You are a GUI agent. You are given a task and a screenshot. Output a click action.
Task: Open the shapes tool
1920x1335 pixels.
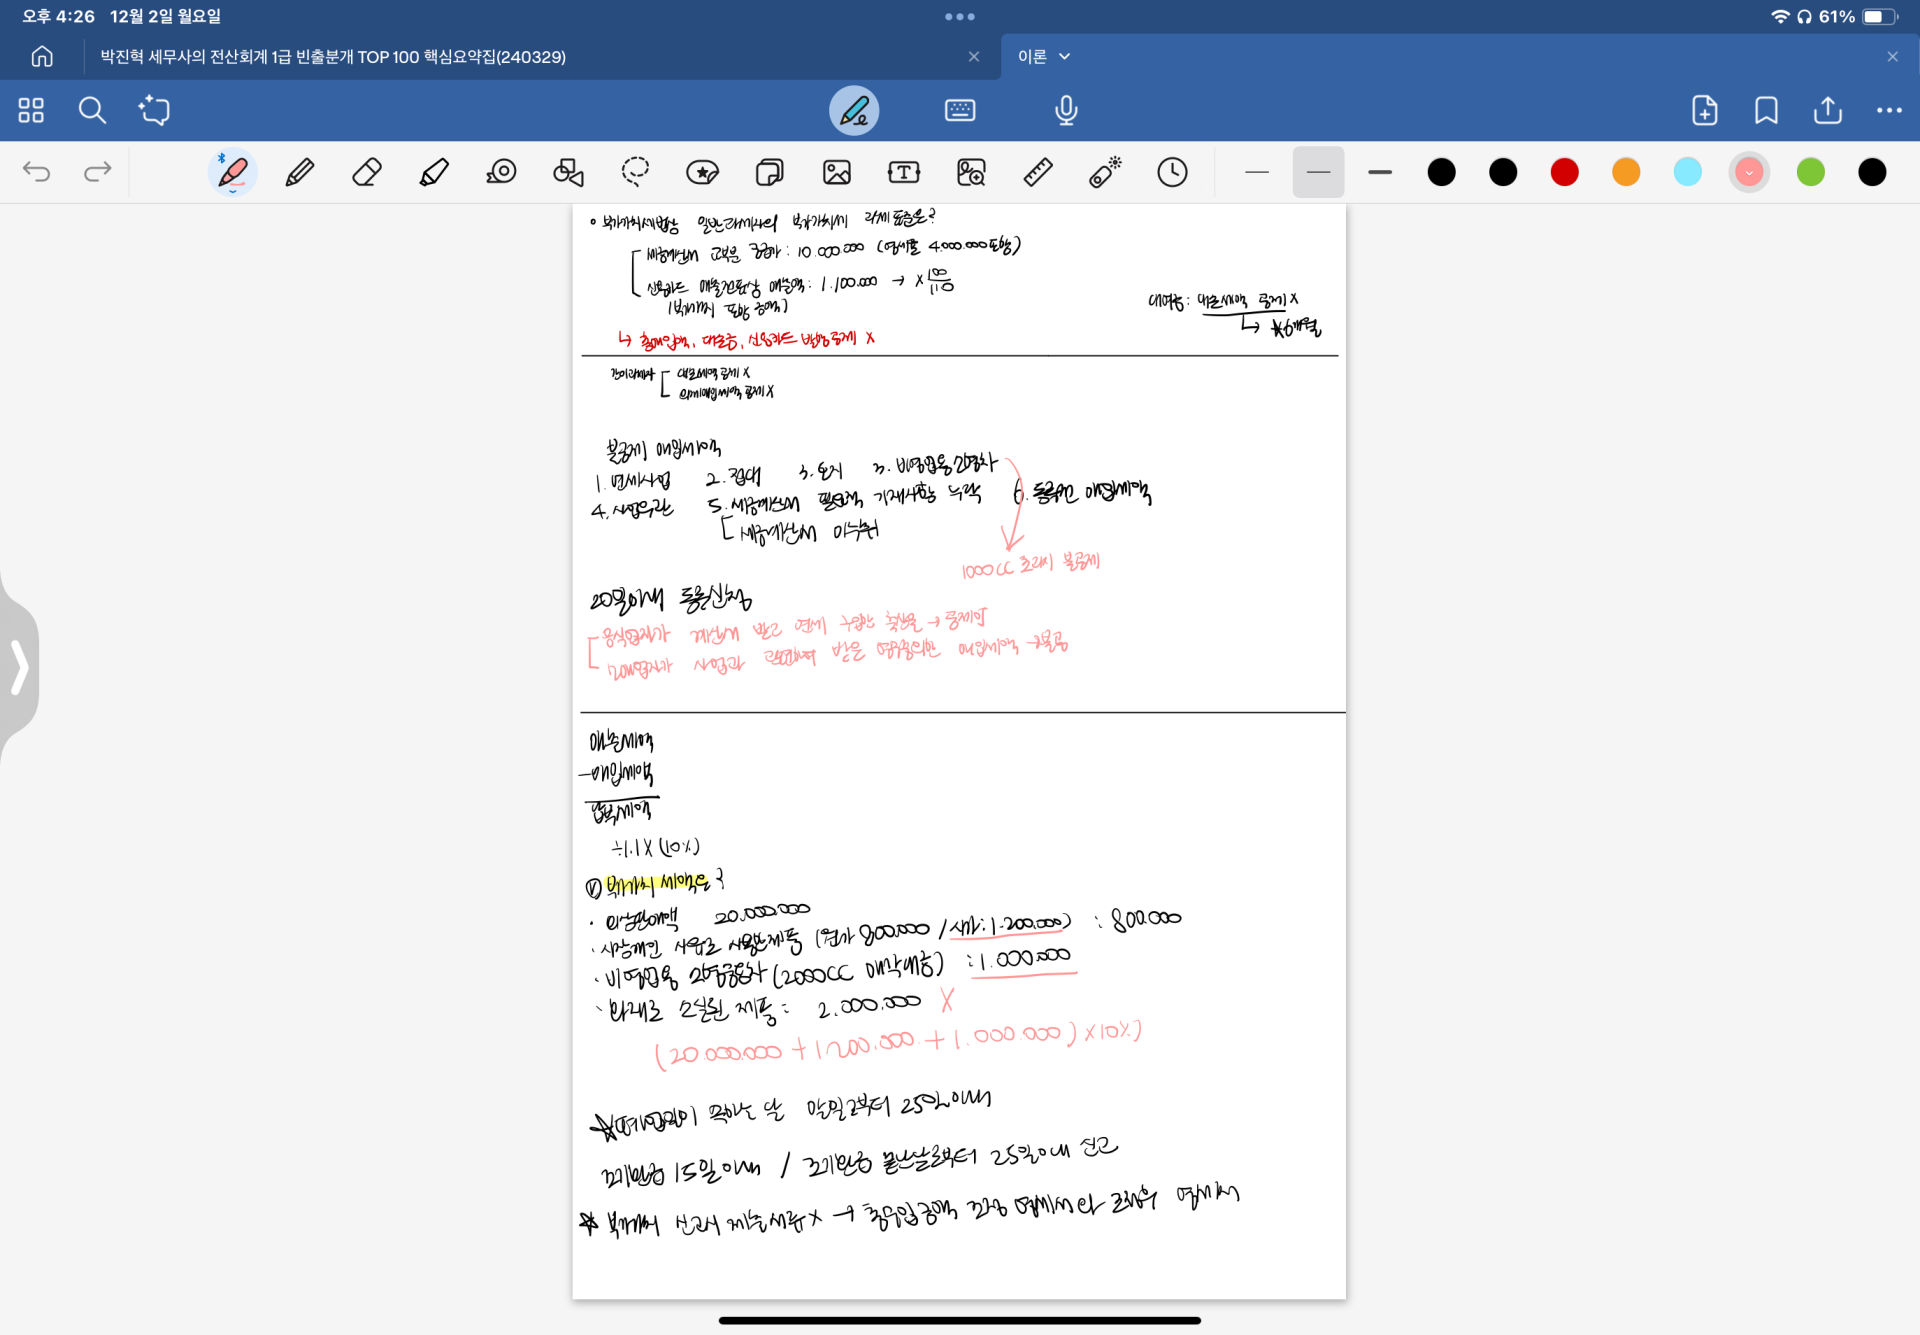[568, 172]
